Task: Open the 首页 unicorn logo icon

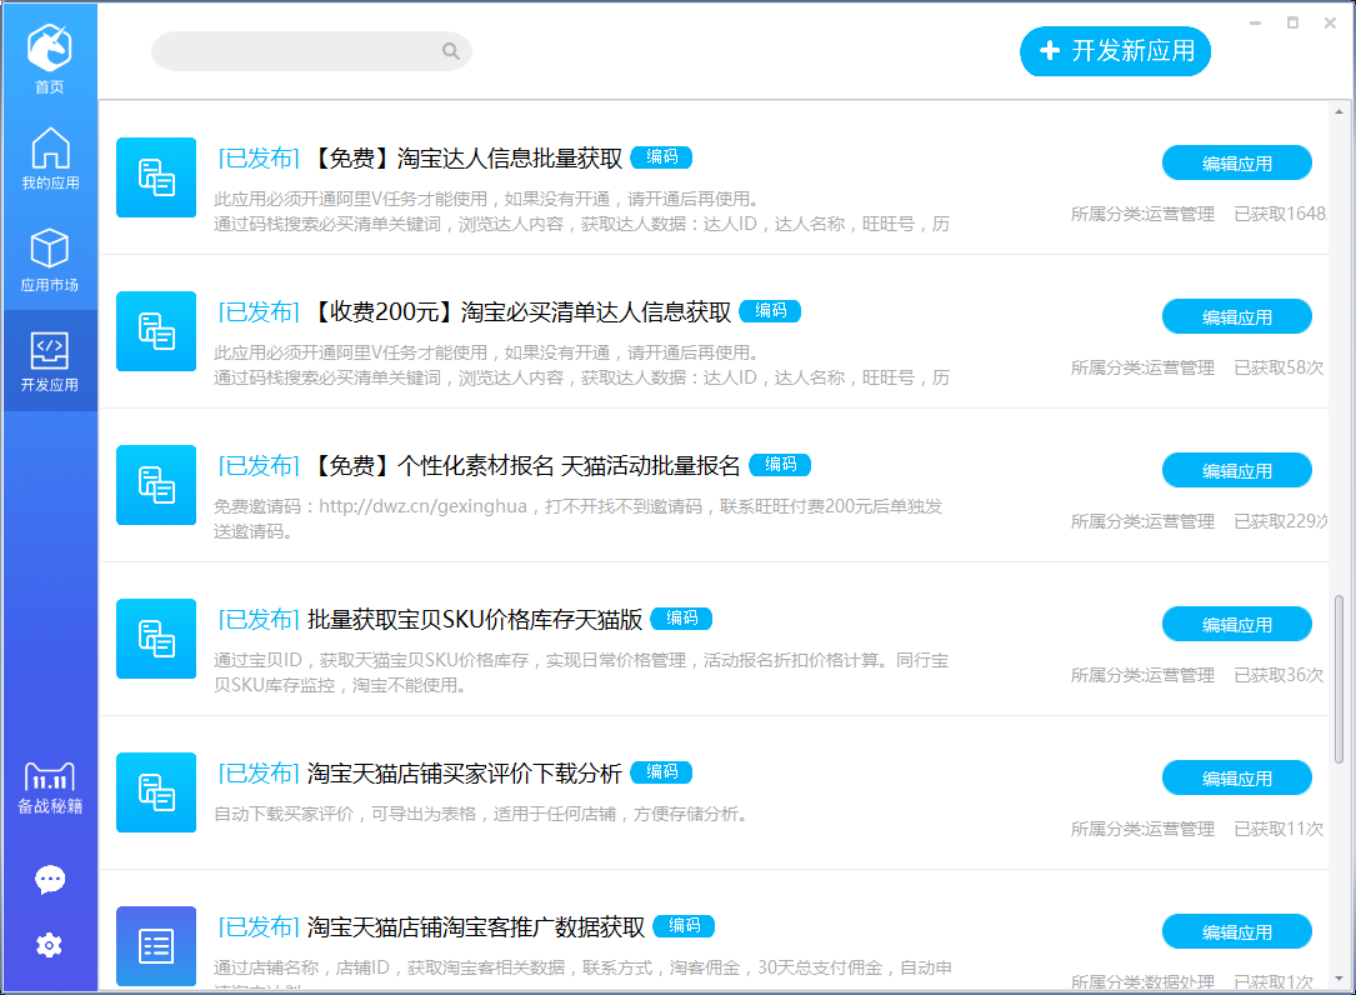Action: [49, 47]
